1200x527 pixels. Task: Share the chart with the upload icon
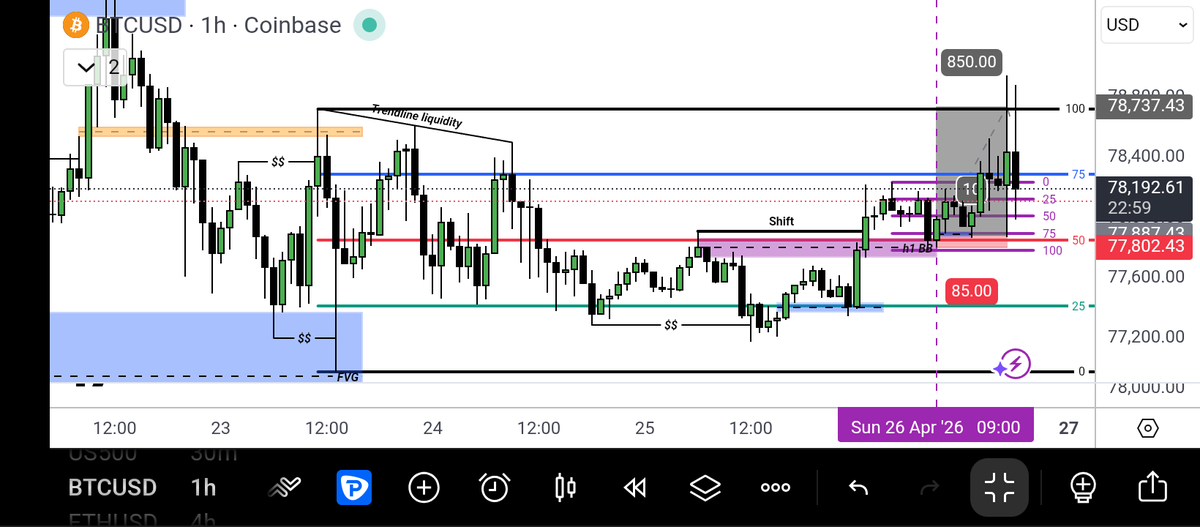1151,487
